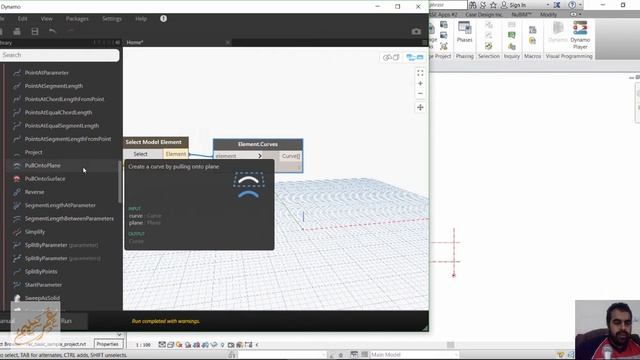Image resolution: width=640 pixels, height=360 pixels.
Task: Select PointsAtEqualSegmentLength in library
Action: tap(62, 126)
